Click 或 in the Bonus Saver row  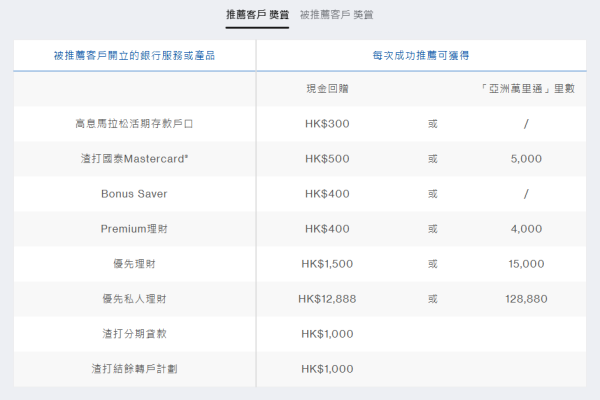(432, 194)
